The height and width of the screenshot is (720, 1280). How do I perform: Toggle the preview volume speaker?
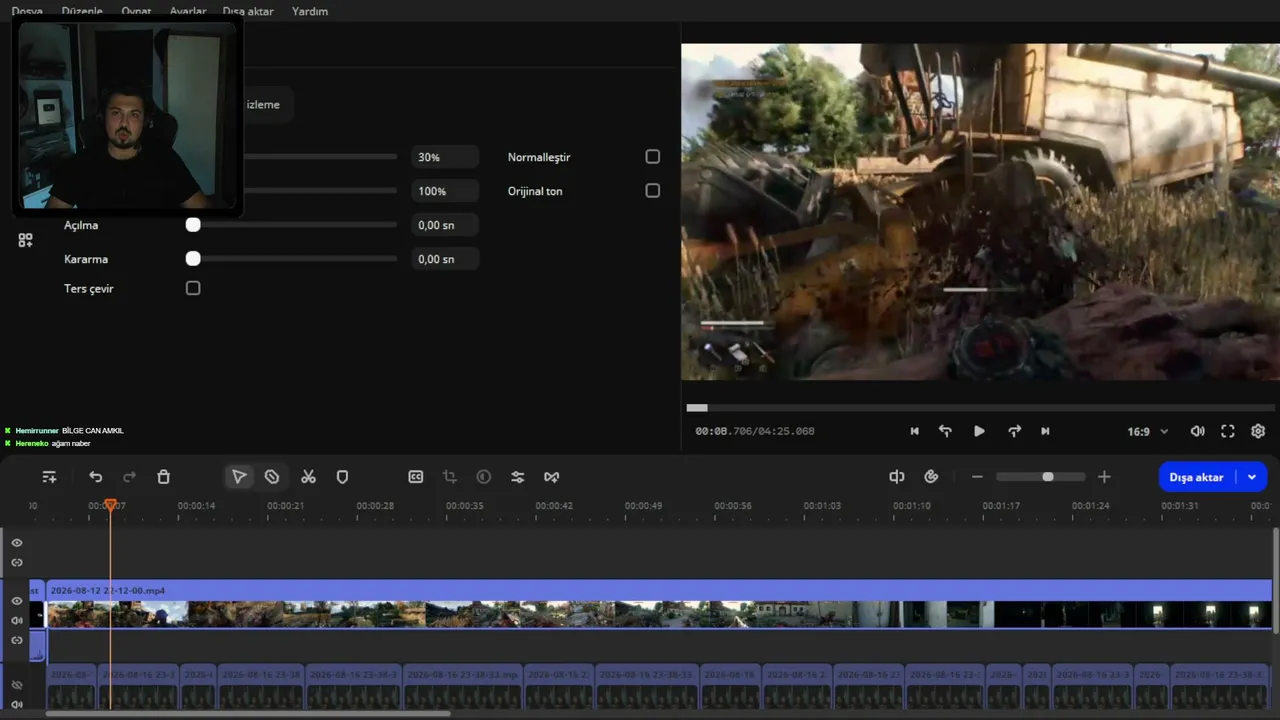click(1197, 431)
